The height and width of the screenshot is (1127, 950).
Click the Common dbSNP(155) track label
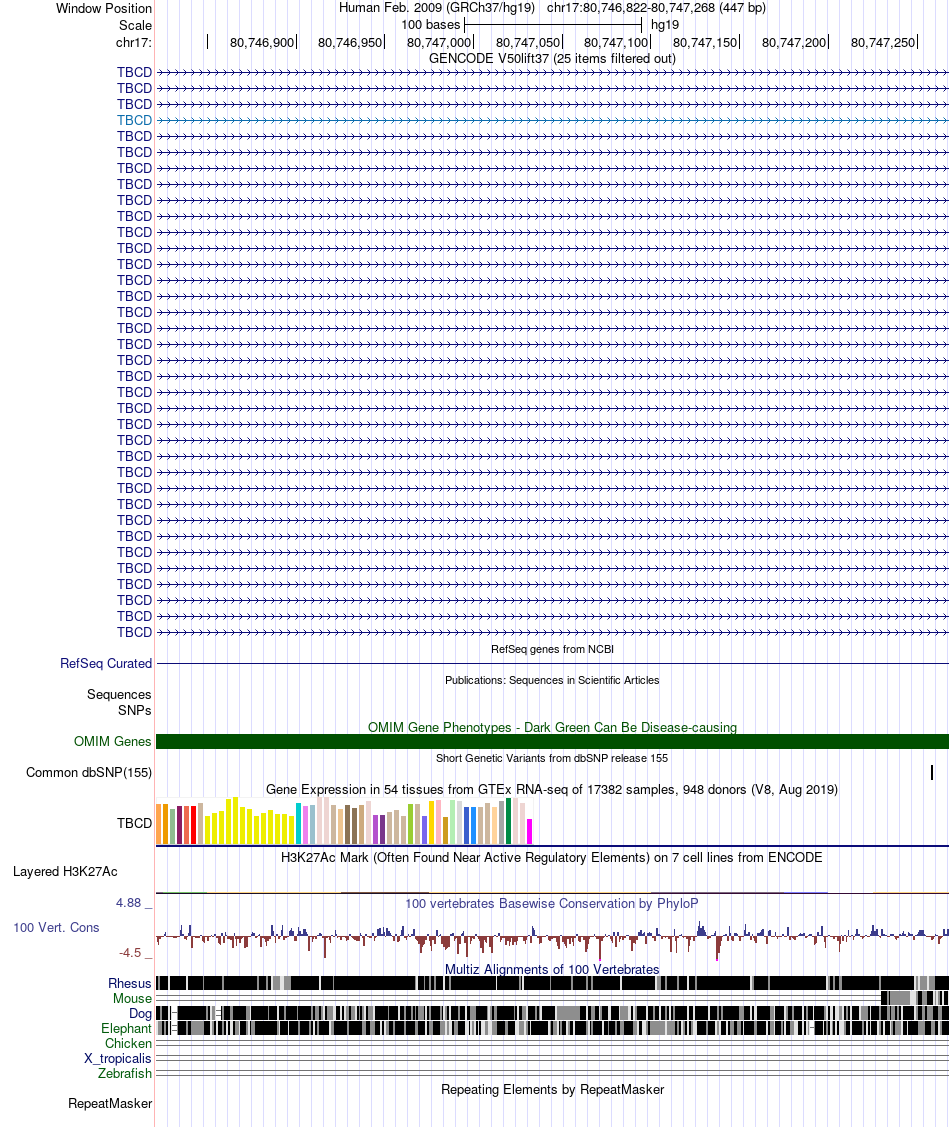[89, 773]
